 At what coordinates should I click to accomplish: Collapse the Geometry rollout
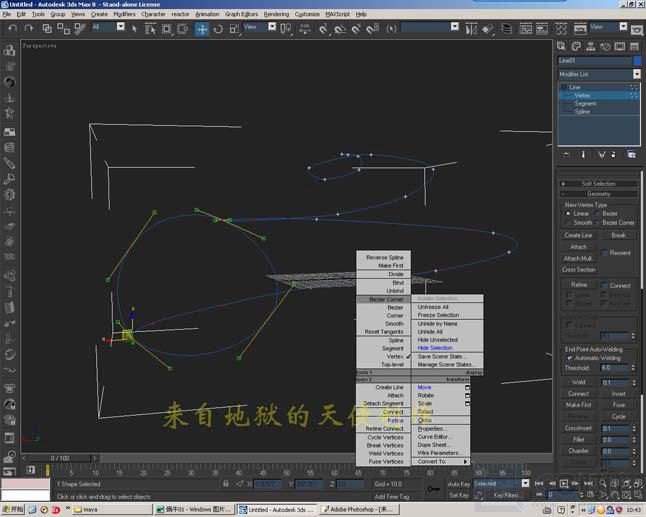click(x=599, y=194)
